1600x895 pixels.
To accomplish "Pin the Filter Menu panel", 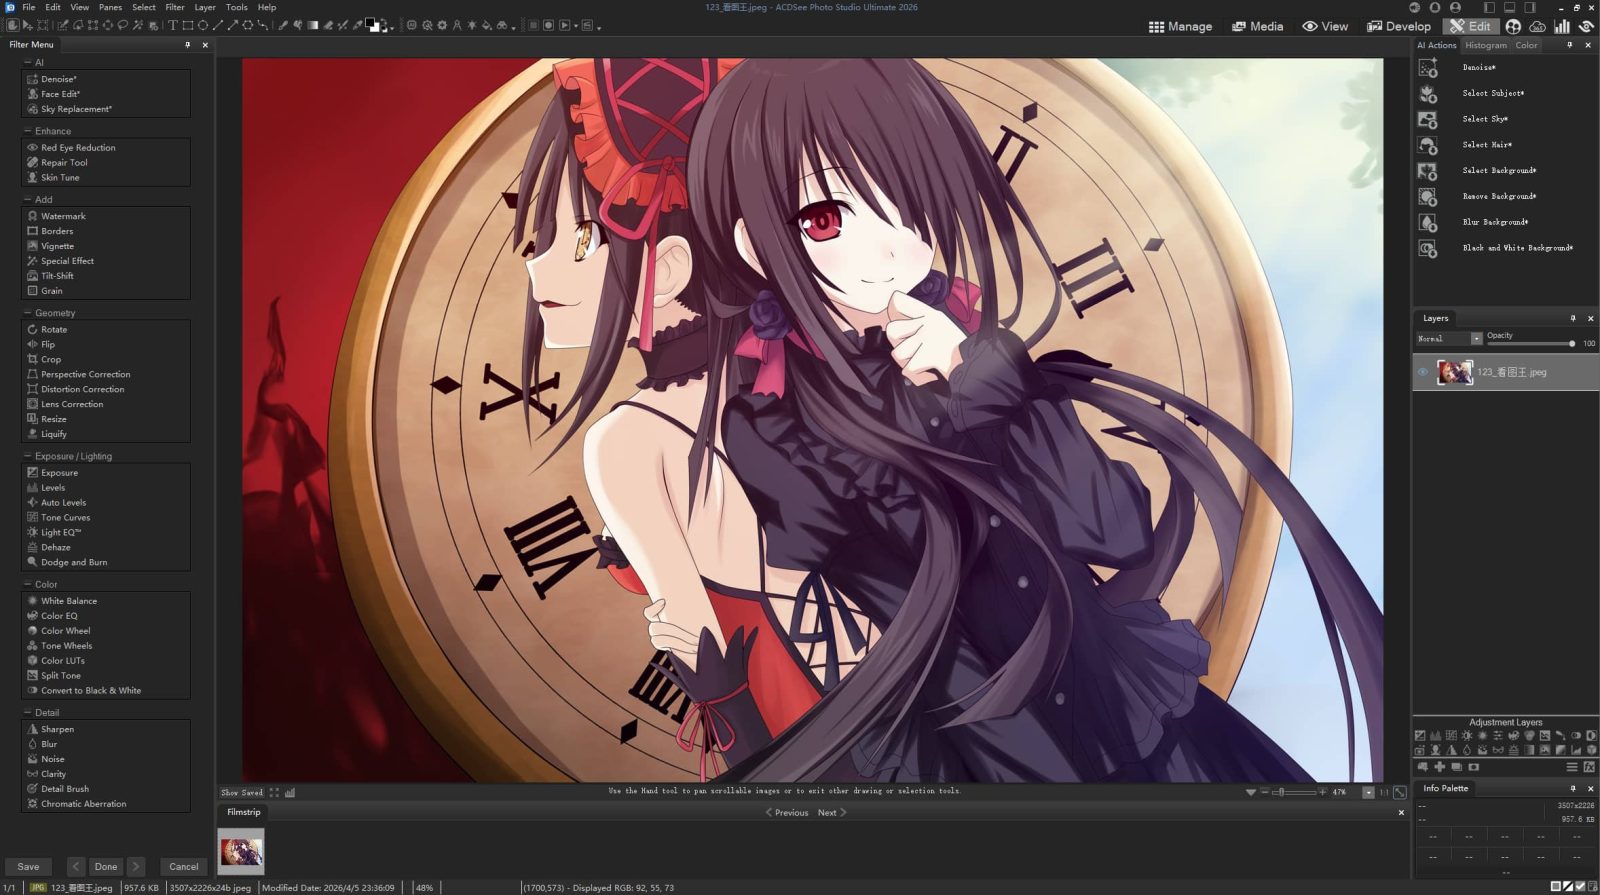I will click(187, 44).
